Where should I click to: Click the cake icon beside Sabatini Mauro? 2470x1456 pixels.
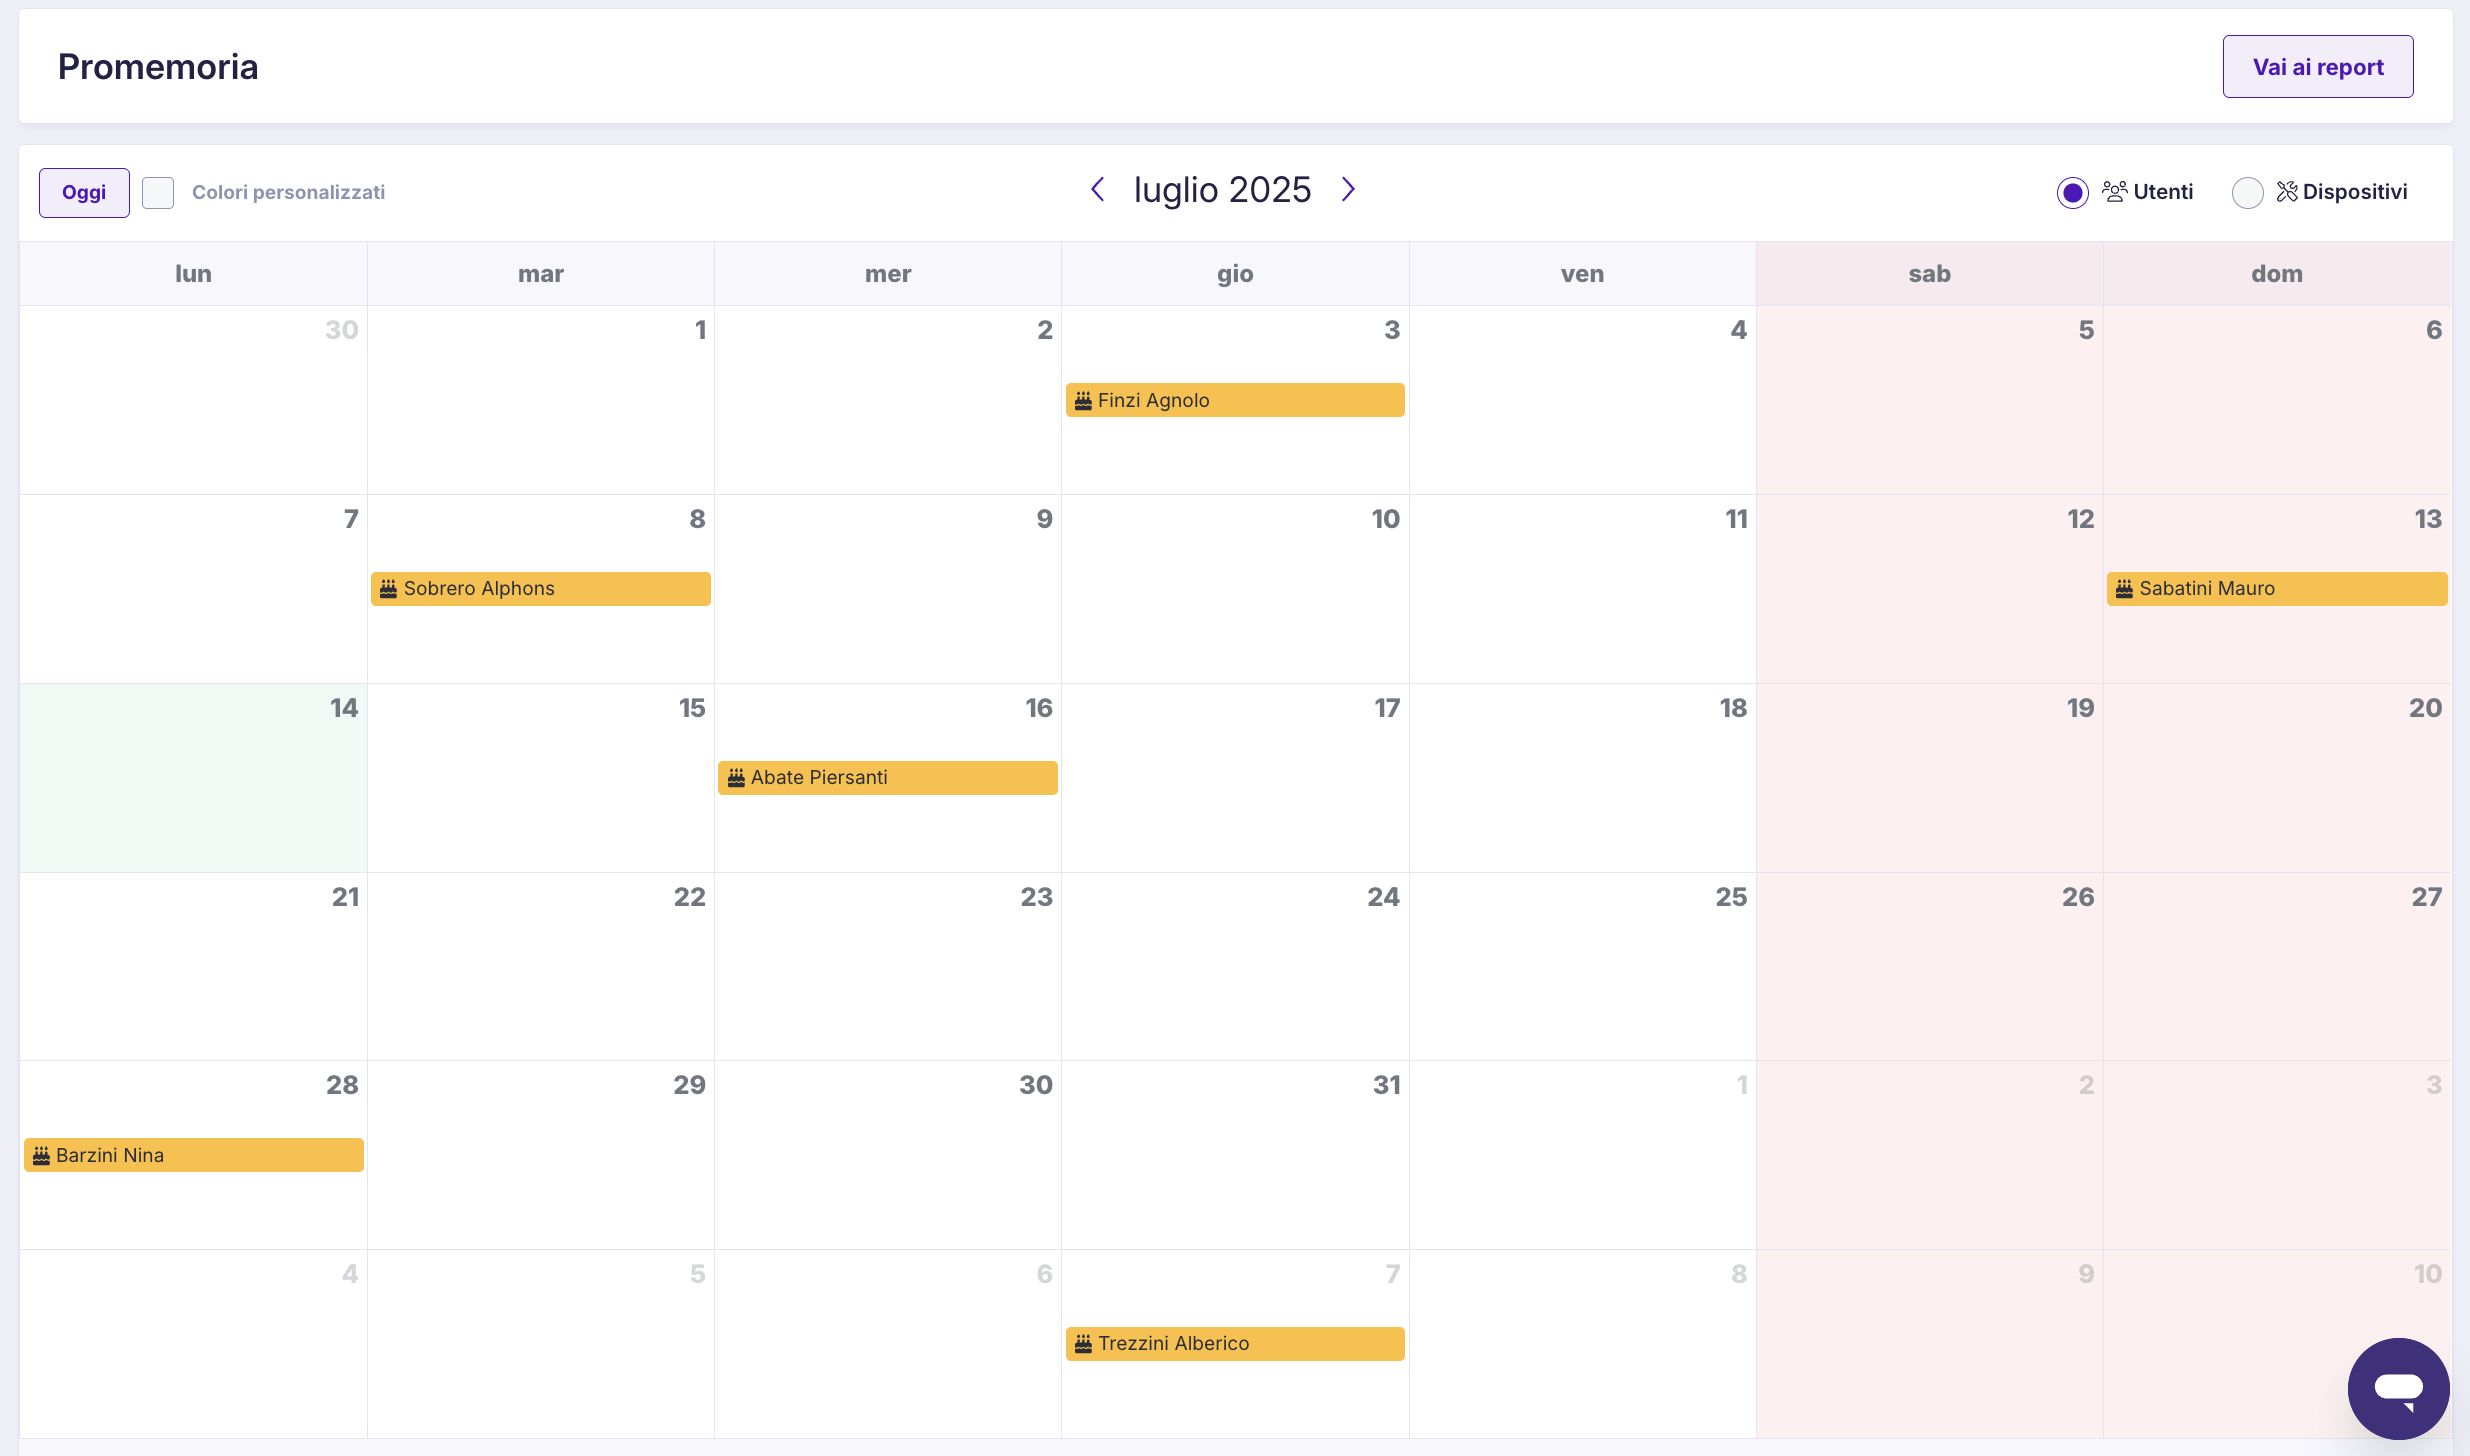[x=2124, y=589]
